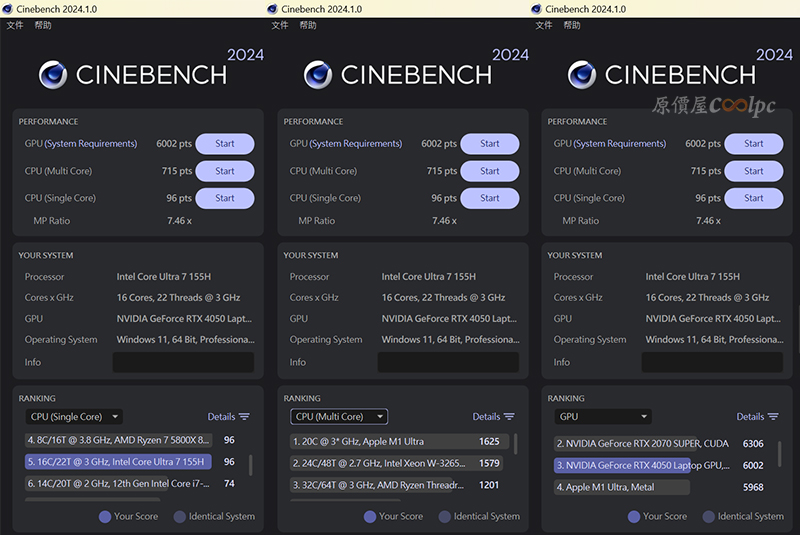Viewport: 800px width, 535px height.
Task: Start GPU test in left Cinebench window
Action: coord(224,144)
